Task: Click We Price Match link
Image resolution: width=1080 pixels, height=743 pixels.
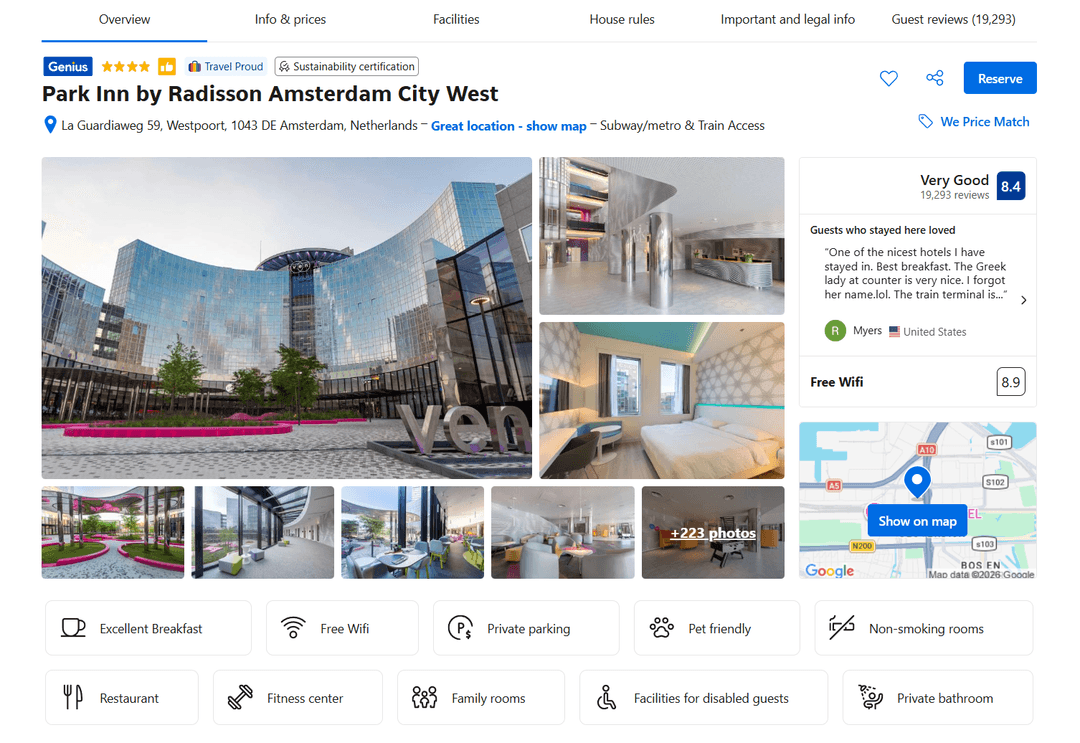Action: [x=985, y=121]
